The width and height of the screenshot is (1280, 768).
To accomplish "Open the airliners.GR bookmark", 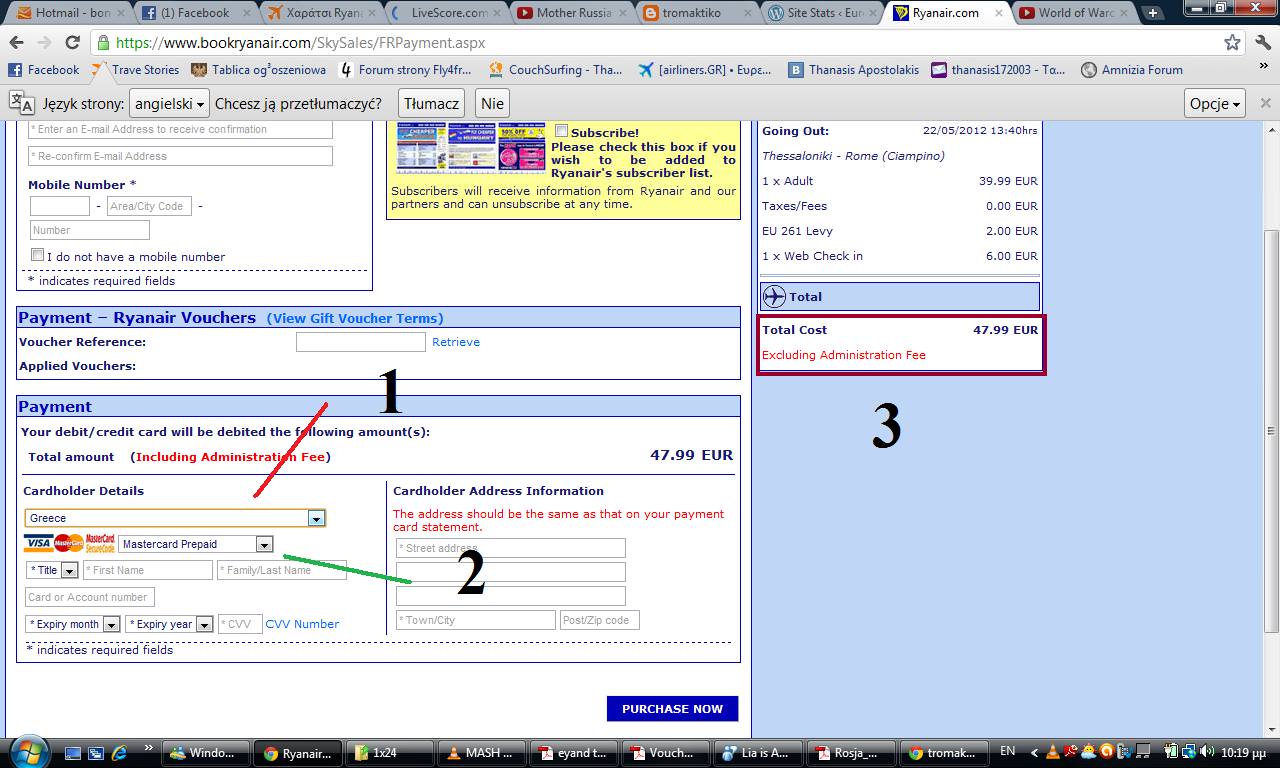I will point(705,70).
